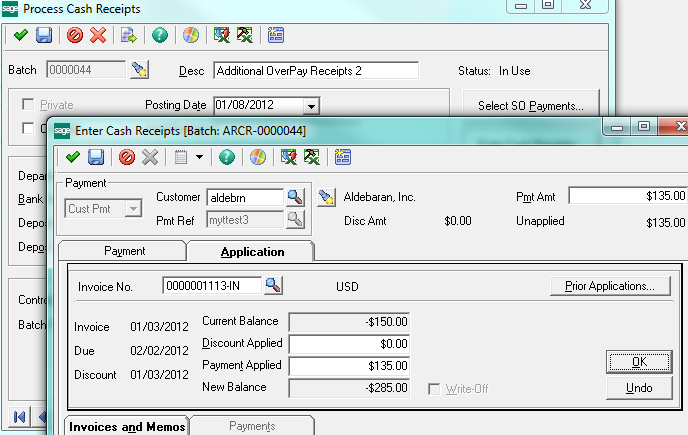Switch to the Payment tab
The width and height of the screenshot is (688, 435).
(124, 251)
